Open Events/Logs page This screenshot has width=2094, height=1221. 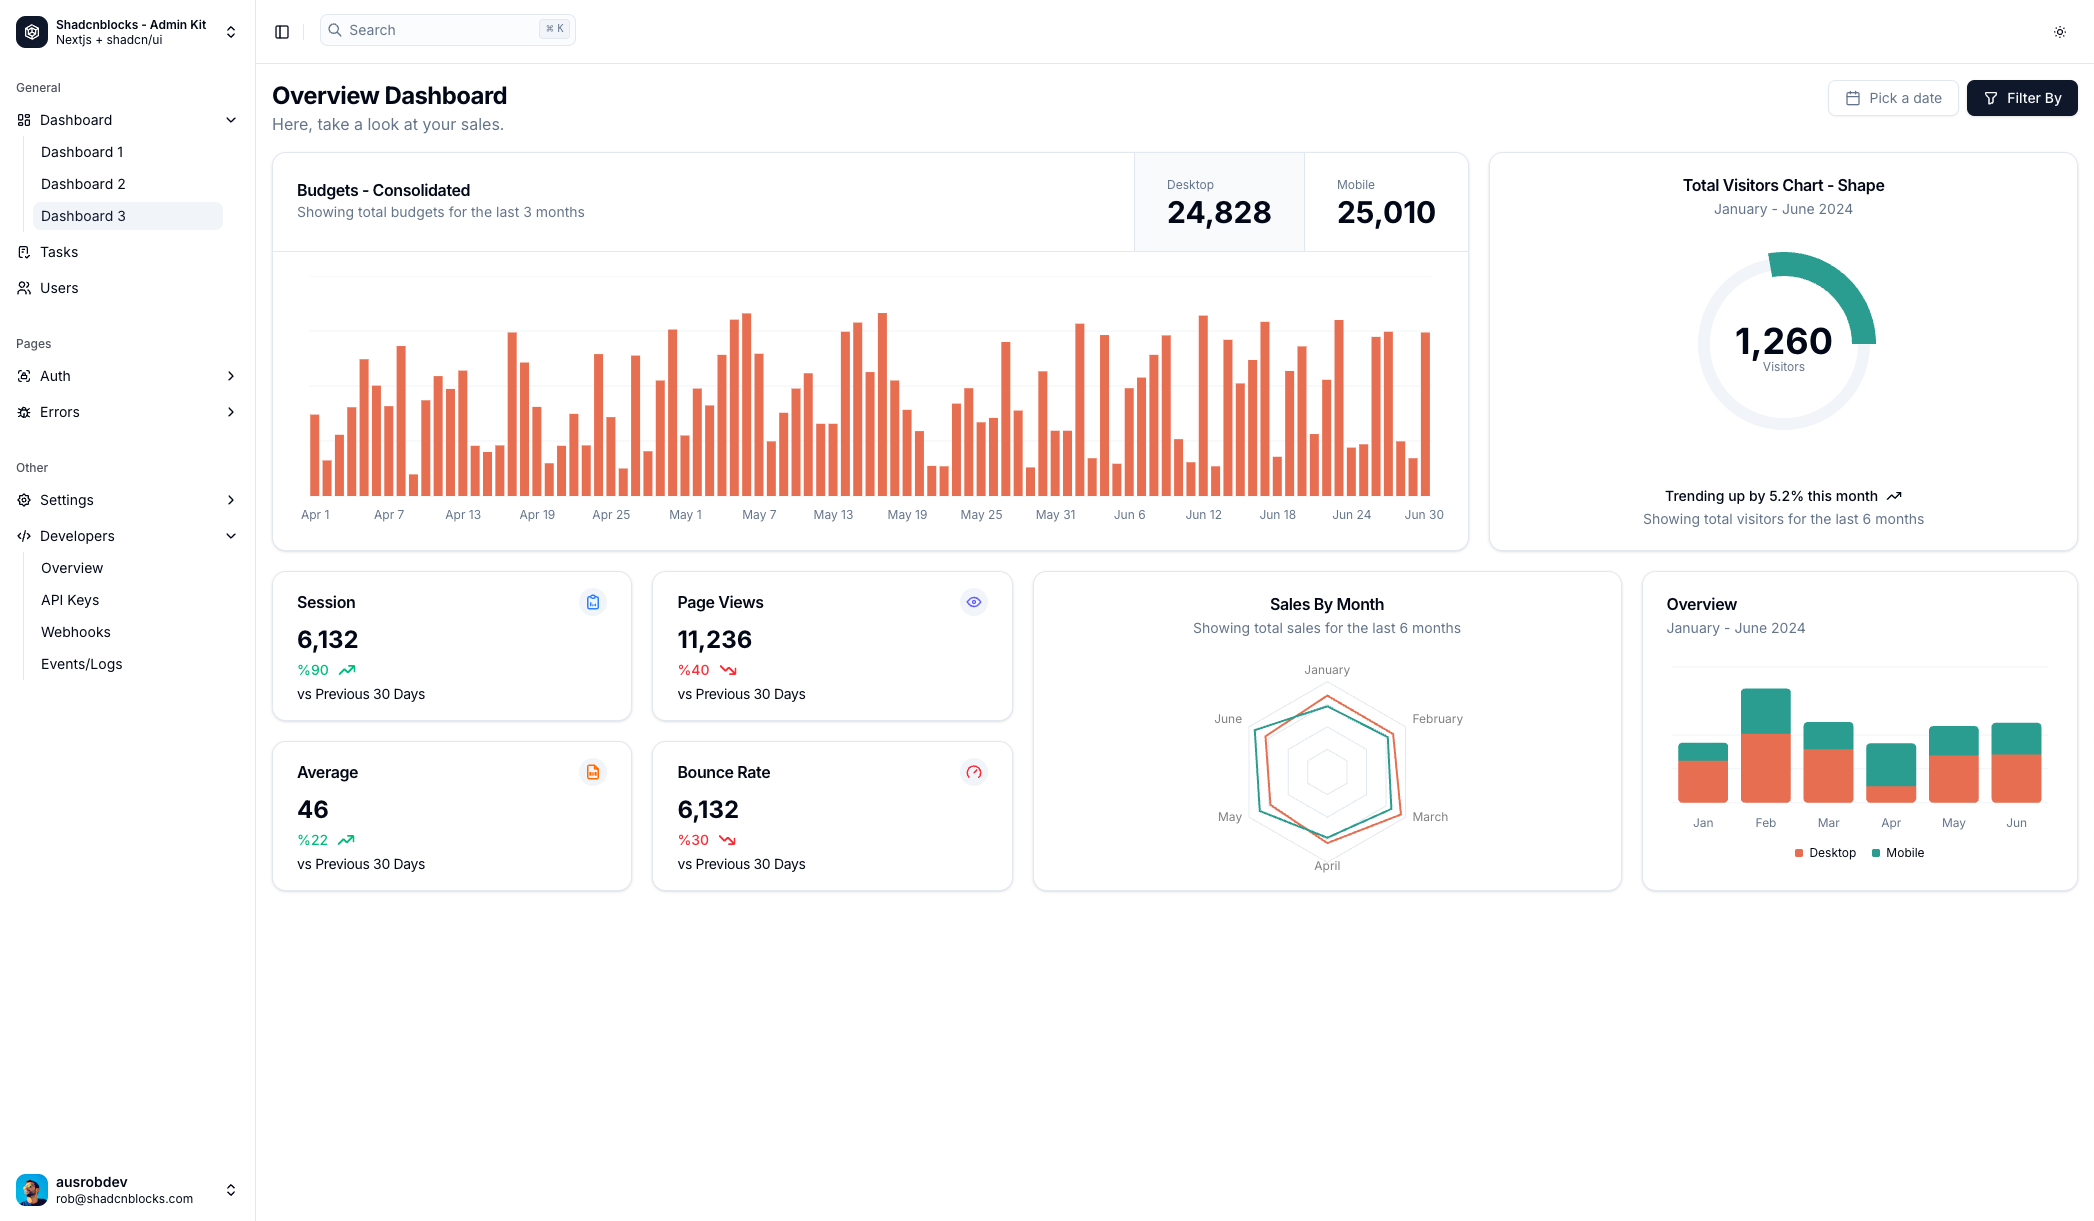coord(128,664)
